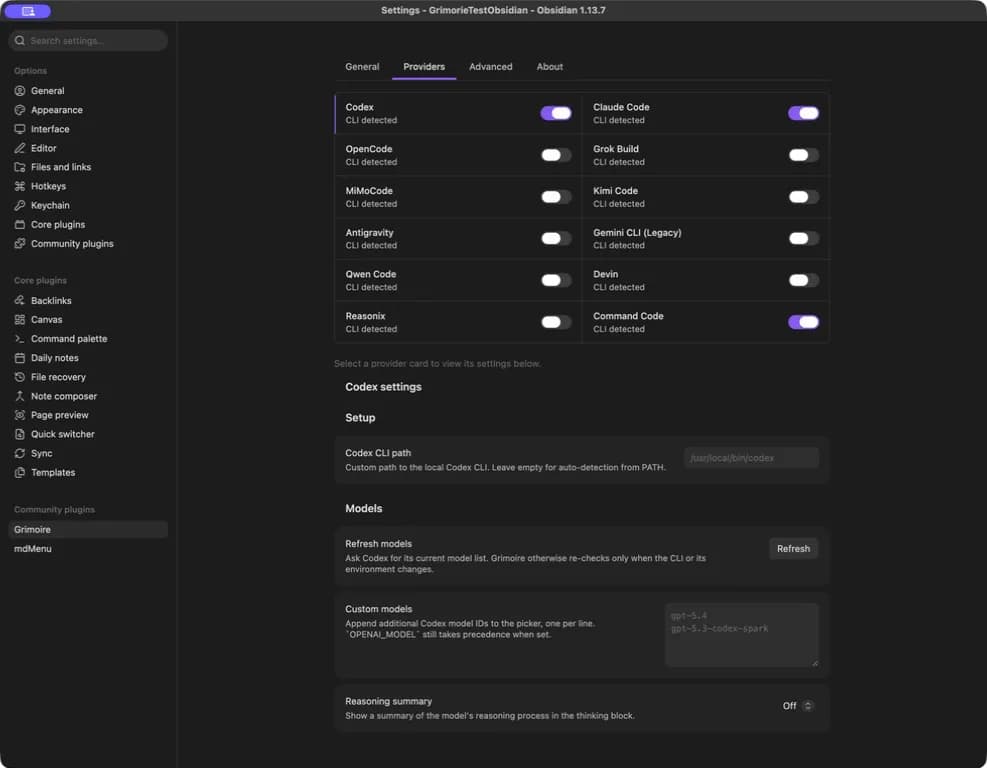
Task: Enable the Gemini CLI (Legacy) toggle
Action: (x=803, y=239)
